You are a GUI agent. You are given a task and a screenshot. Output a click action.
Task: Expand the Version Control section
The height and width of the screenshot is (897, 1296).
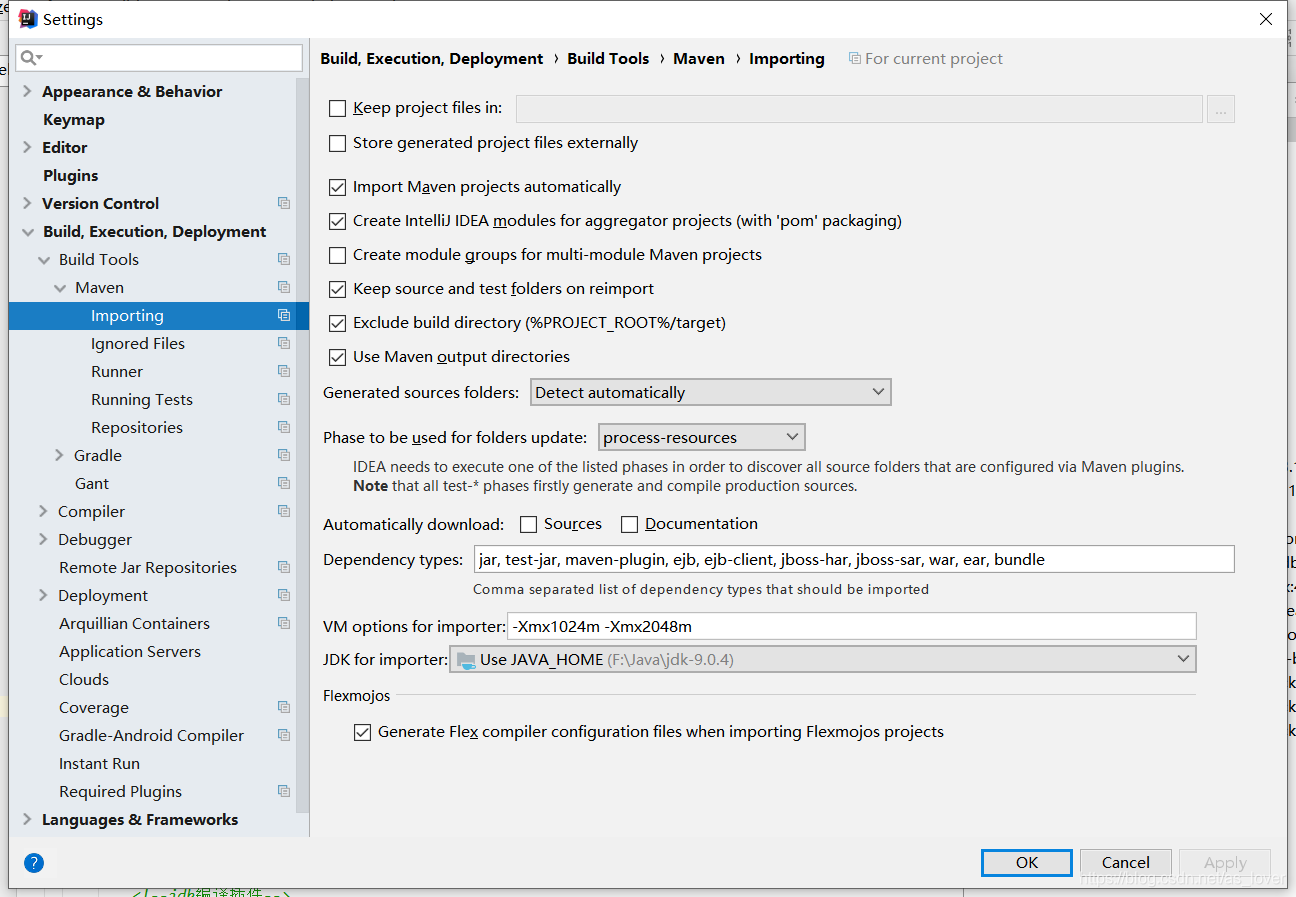(27, 203)
